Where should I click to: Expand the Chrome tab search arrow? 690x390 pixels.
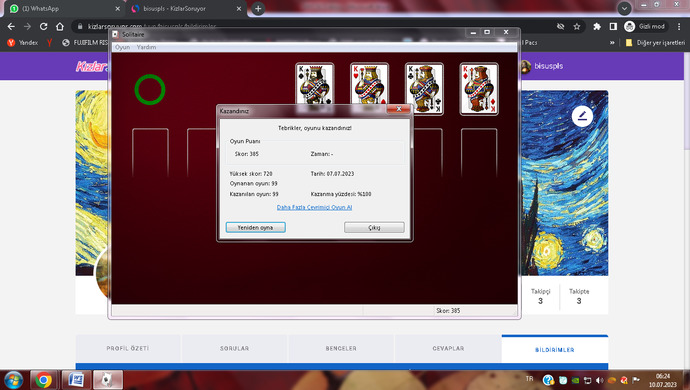pyautogui.click(x=624, y=8)
